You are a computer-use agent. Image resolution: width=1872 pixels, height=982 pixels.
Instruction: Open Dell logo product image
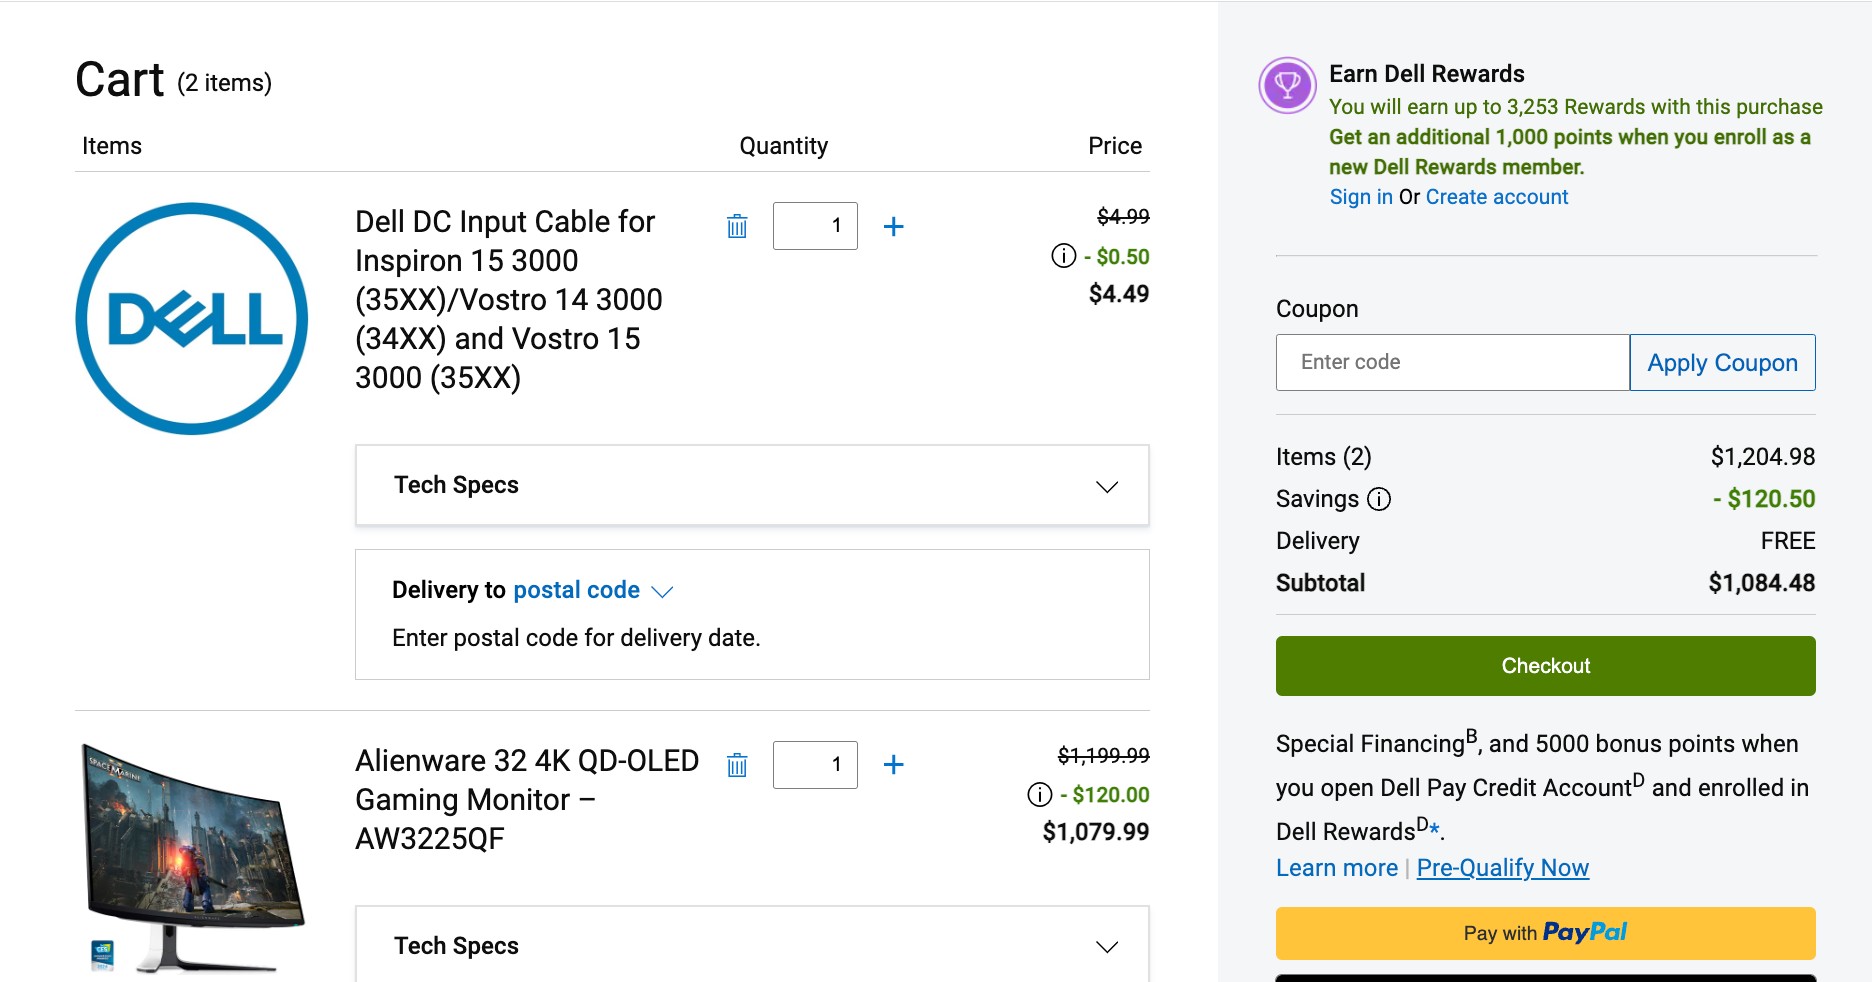point(192,319)
